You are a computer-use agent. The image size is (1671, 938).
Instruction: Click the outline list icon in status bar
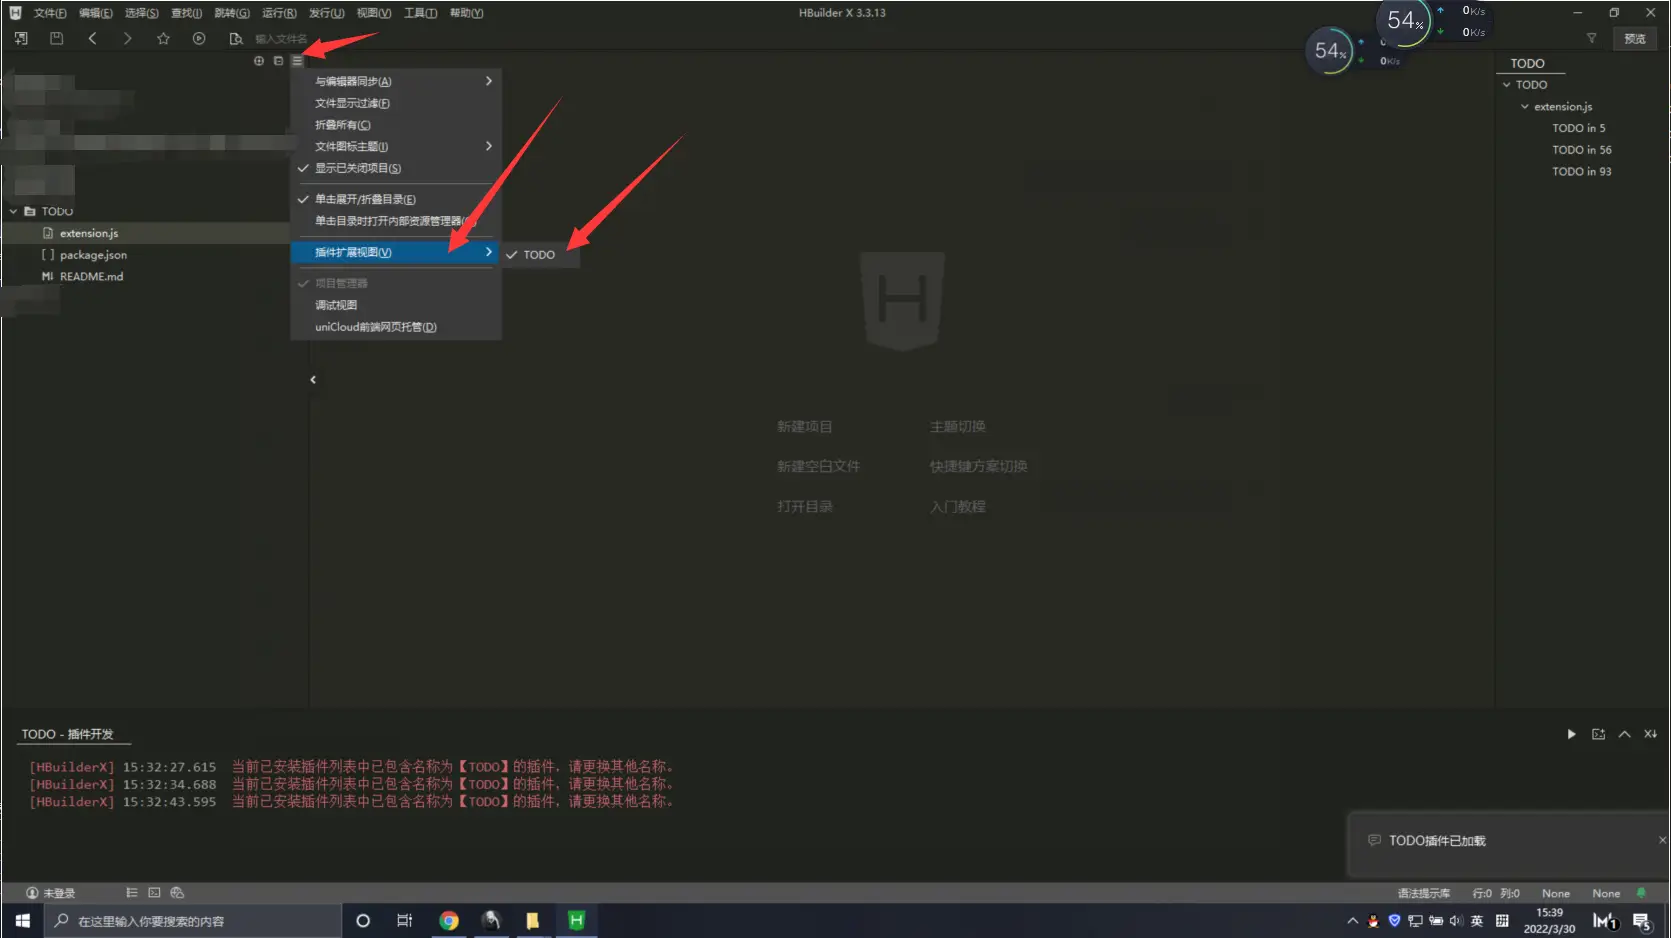[132, 893]
